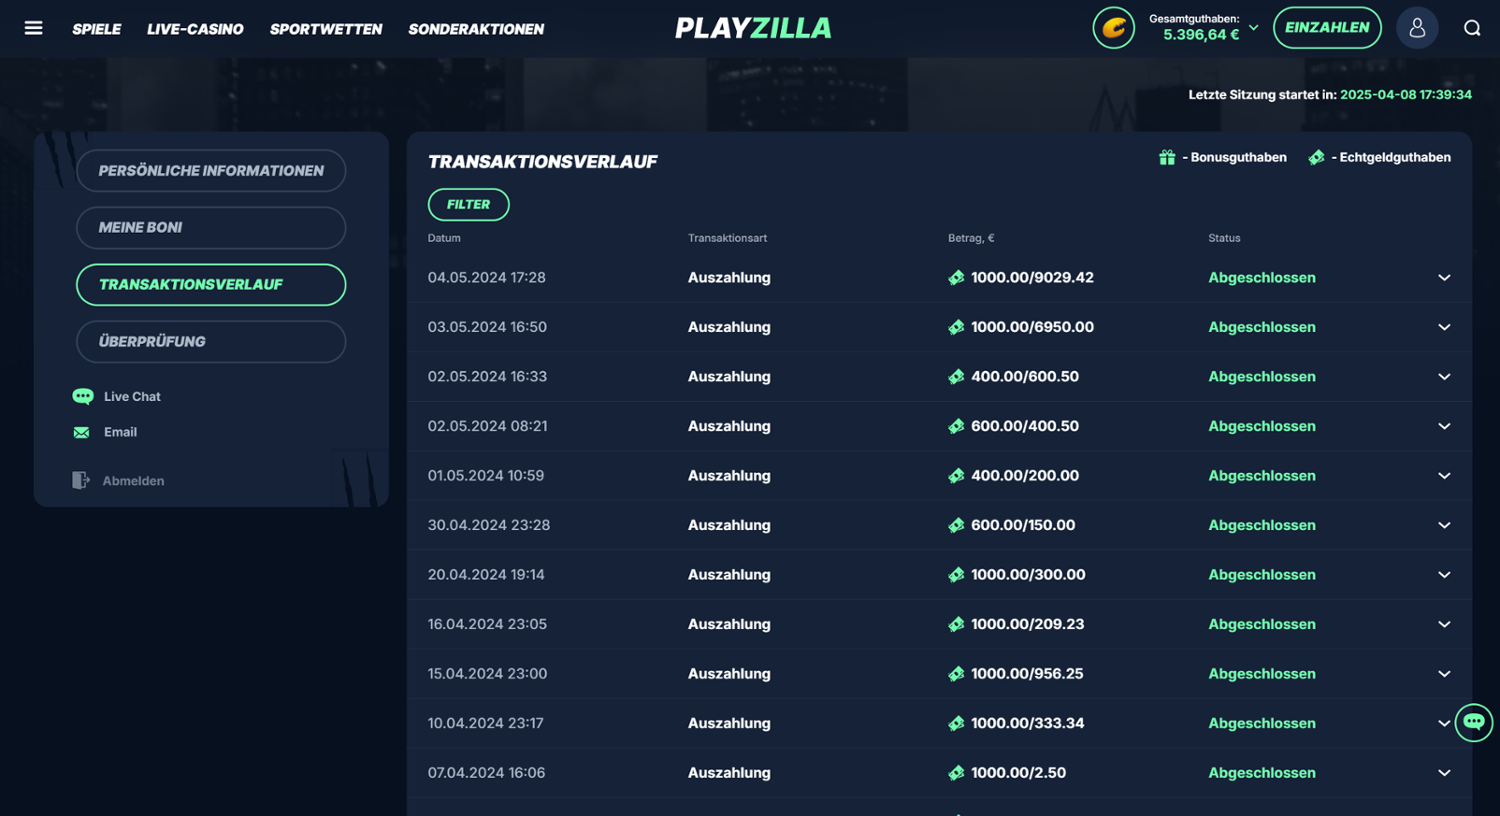Screen dimensions: 1500x816
Task: Click the Abmelden logout door icon
Action: 81,481
